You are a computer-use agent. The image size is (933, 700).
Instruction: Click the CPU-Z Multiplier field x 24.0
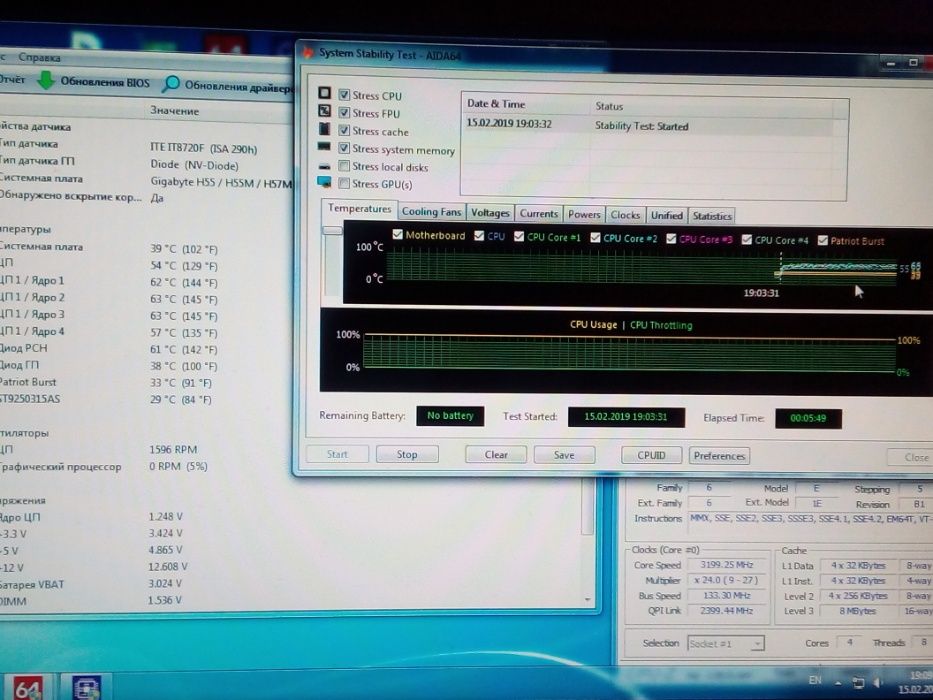pos(727,580)
